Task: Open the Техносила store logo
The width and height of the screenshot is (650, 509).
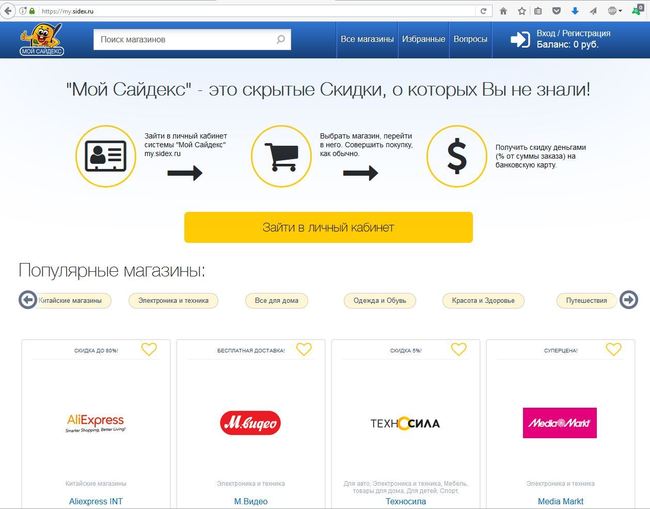Action: click(x=405, y=423)
